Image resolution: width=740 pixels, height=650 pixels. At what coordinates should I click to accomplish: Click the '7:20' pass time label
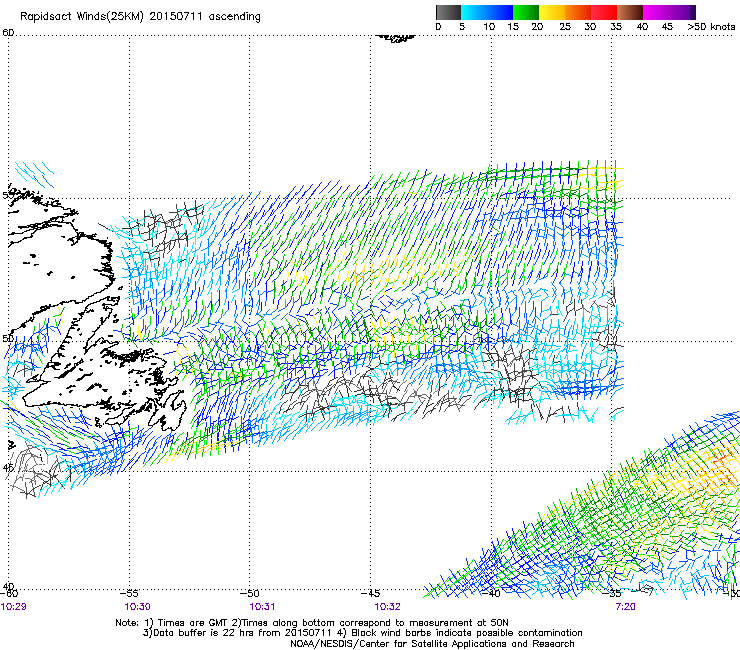point(625,606)
